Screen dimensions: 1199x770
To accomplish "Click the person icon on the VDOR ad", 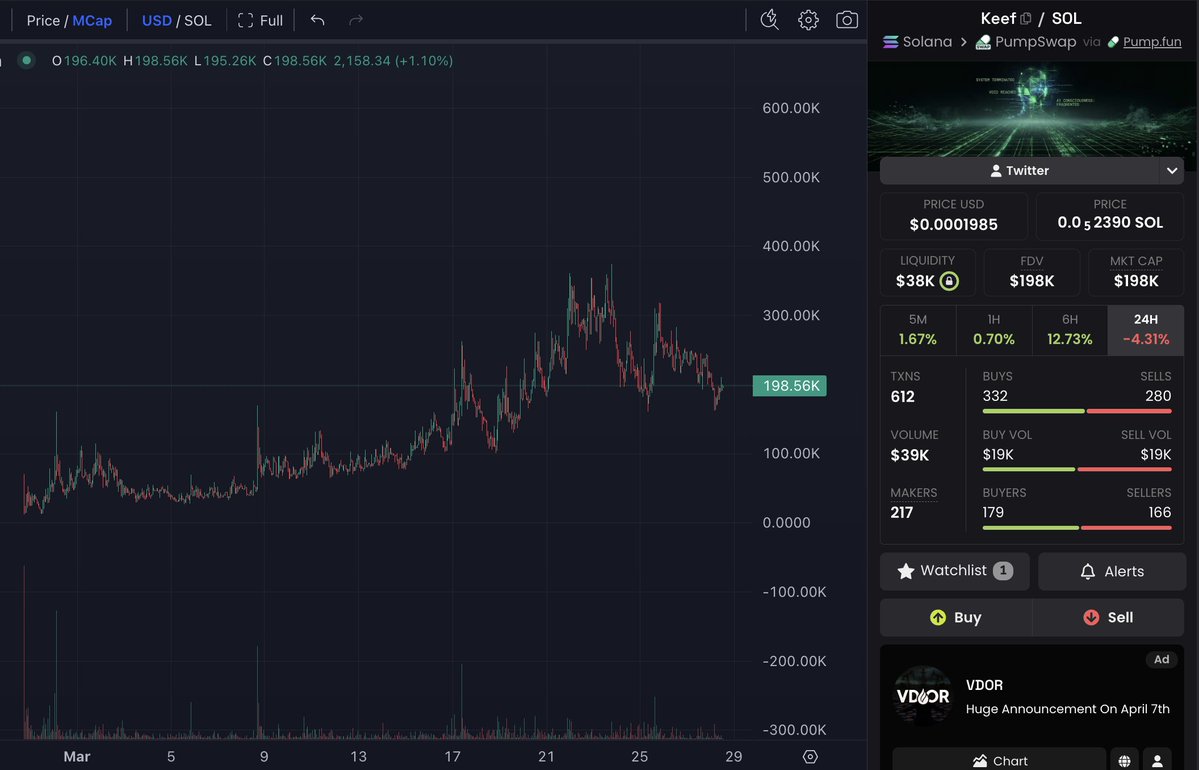I will click(1157, 760).
